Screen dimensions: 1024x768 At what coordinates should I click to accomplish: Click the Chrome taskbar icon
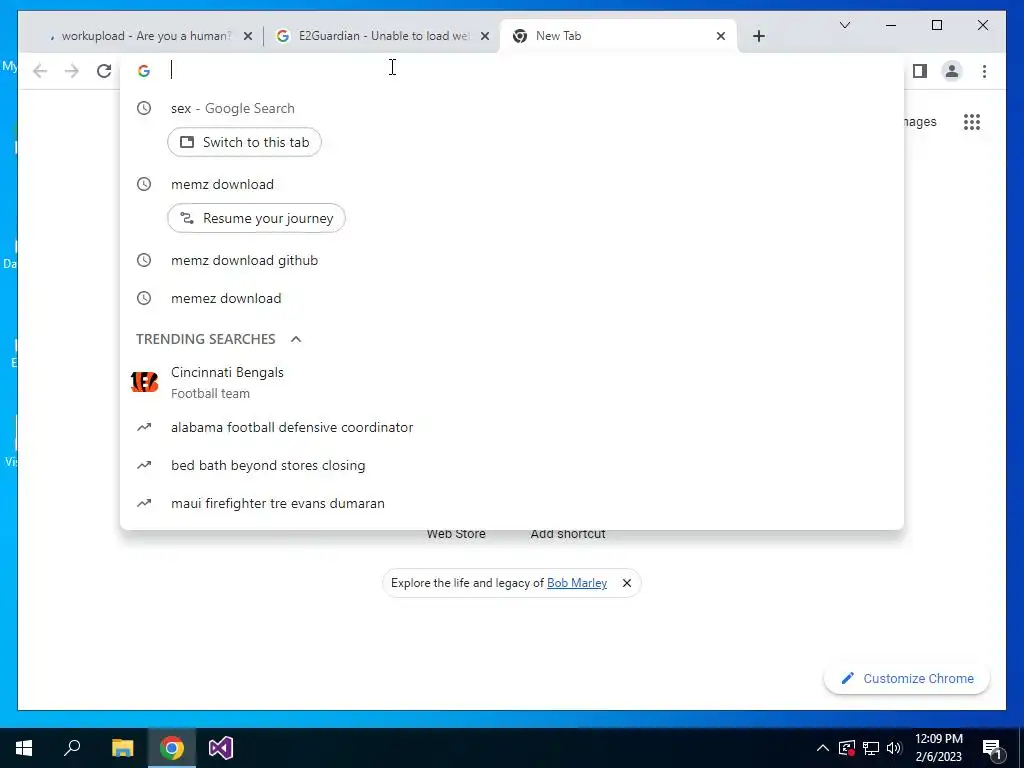coord(172,748)
